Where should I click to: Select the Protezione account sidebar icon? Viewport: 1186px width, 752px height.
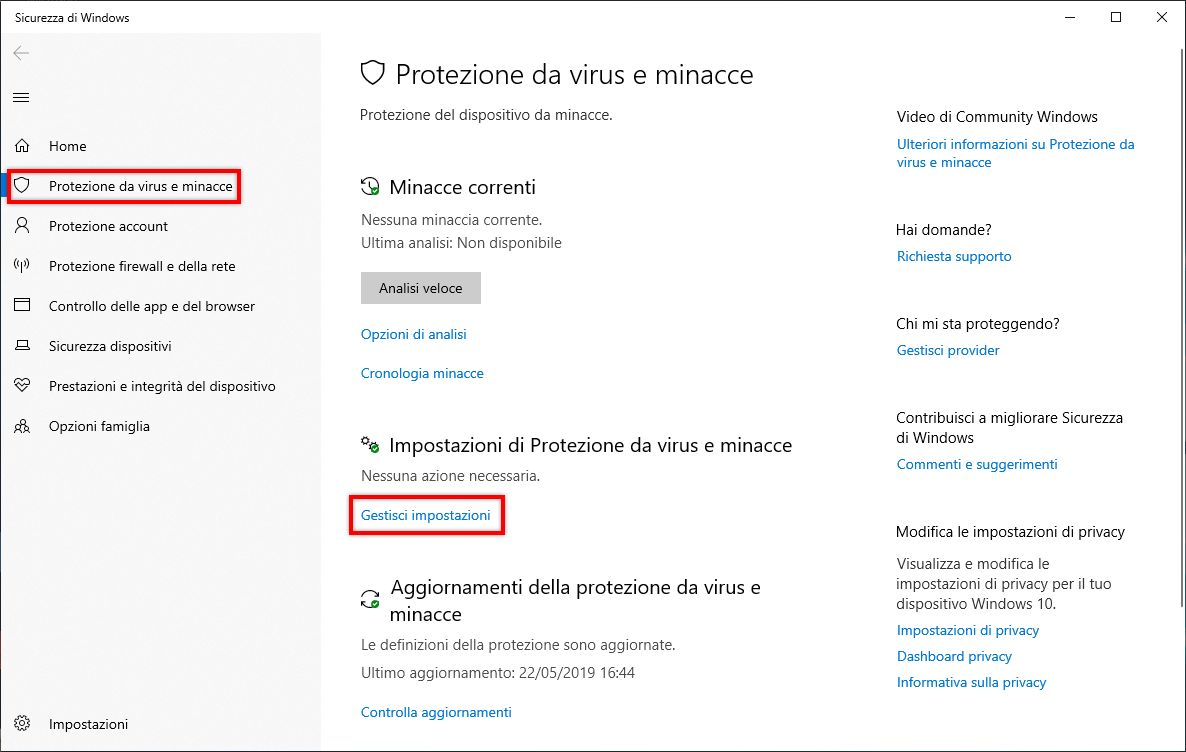point(22,226)
